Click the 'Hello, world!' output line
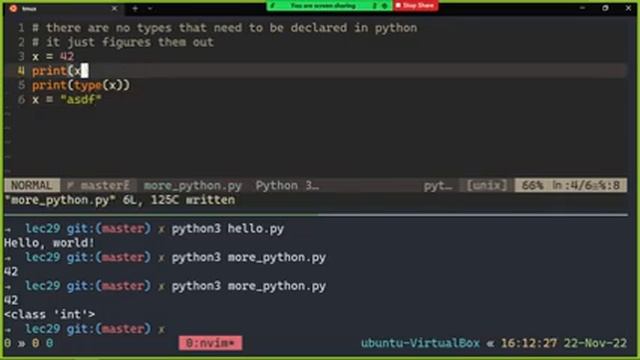640x360 pixels. click(x=49, y=243)
